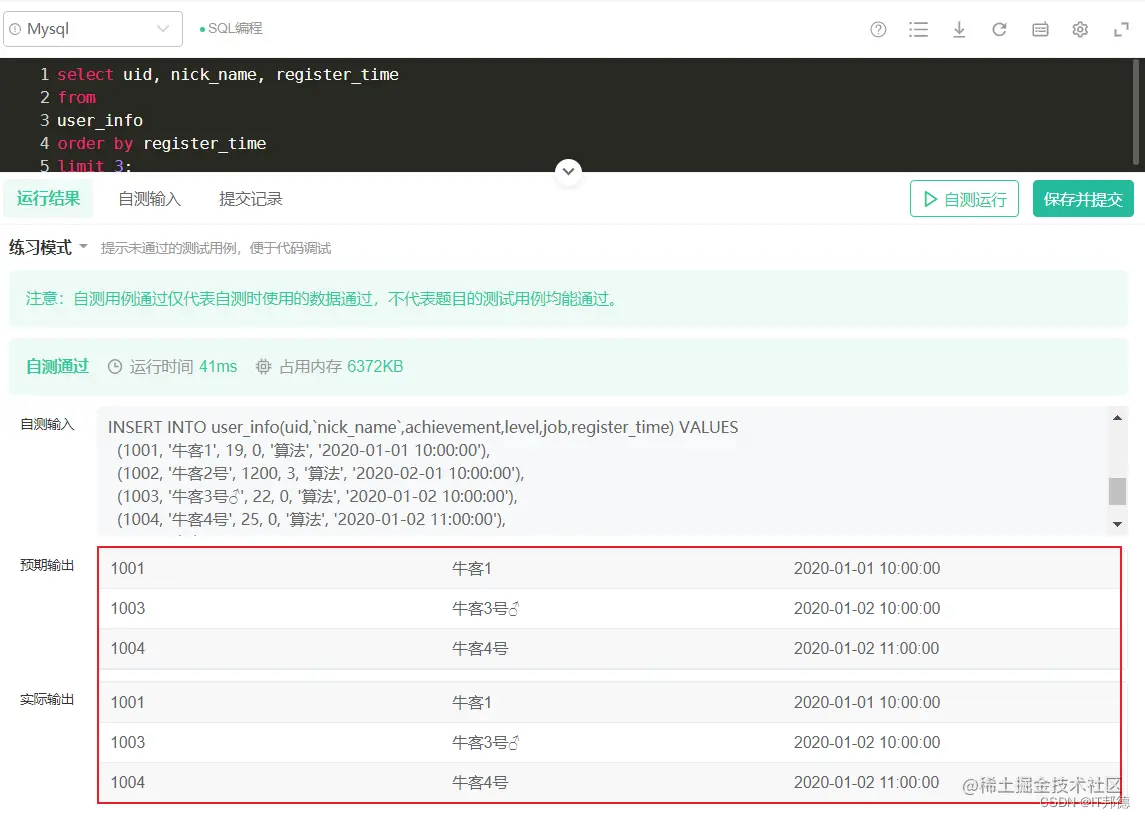Switch to the 自测输入 tab

click(150, 199)
